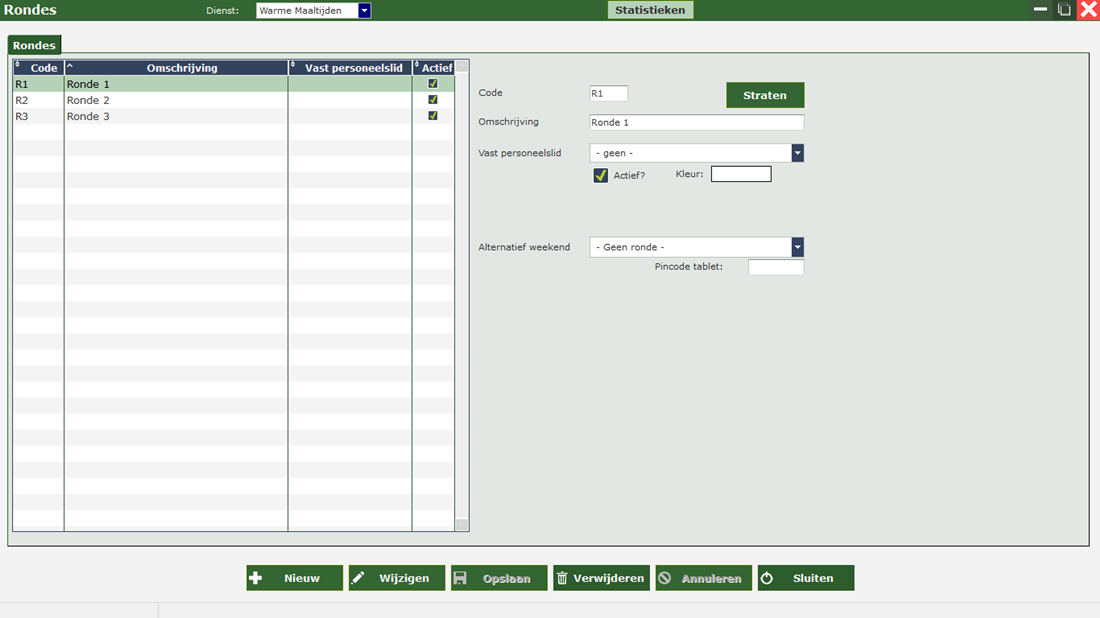The width and height of the screenshot is (1100, 618).
Task: Open the Kleur color swatch box
Action: (x=741, y=174)
